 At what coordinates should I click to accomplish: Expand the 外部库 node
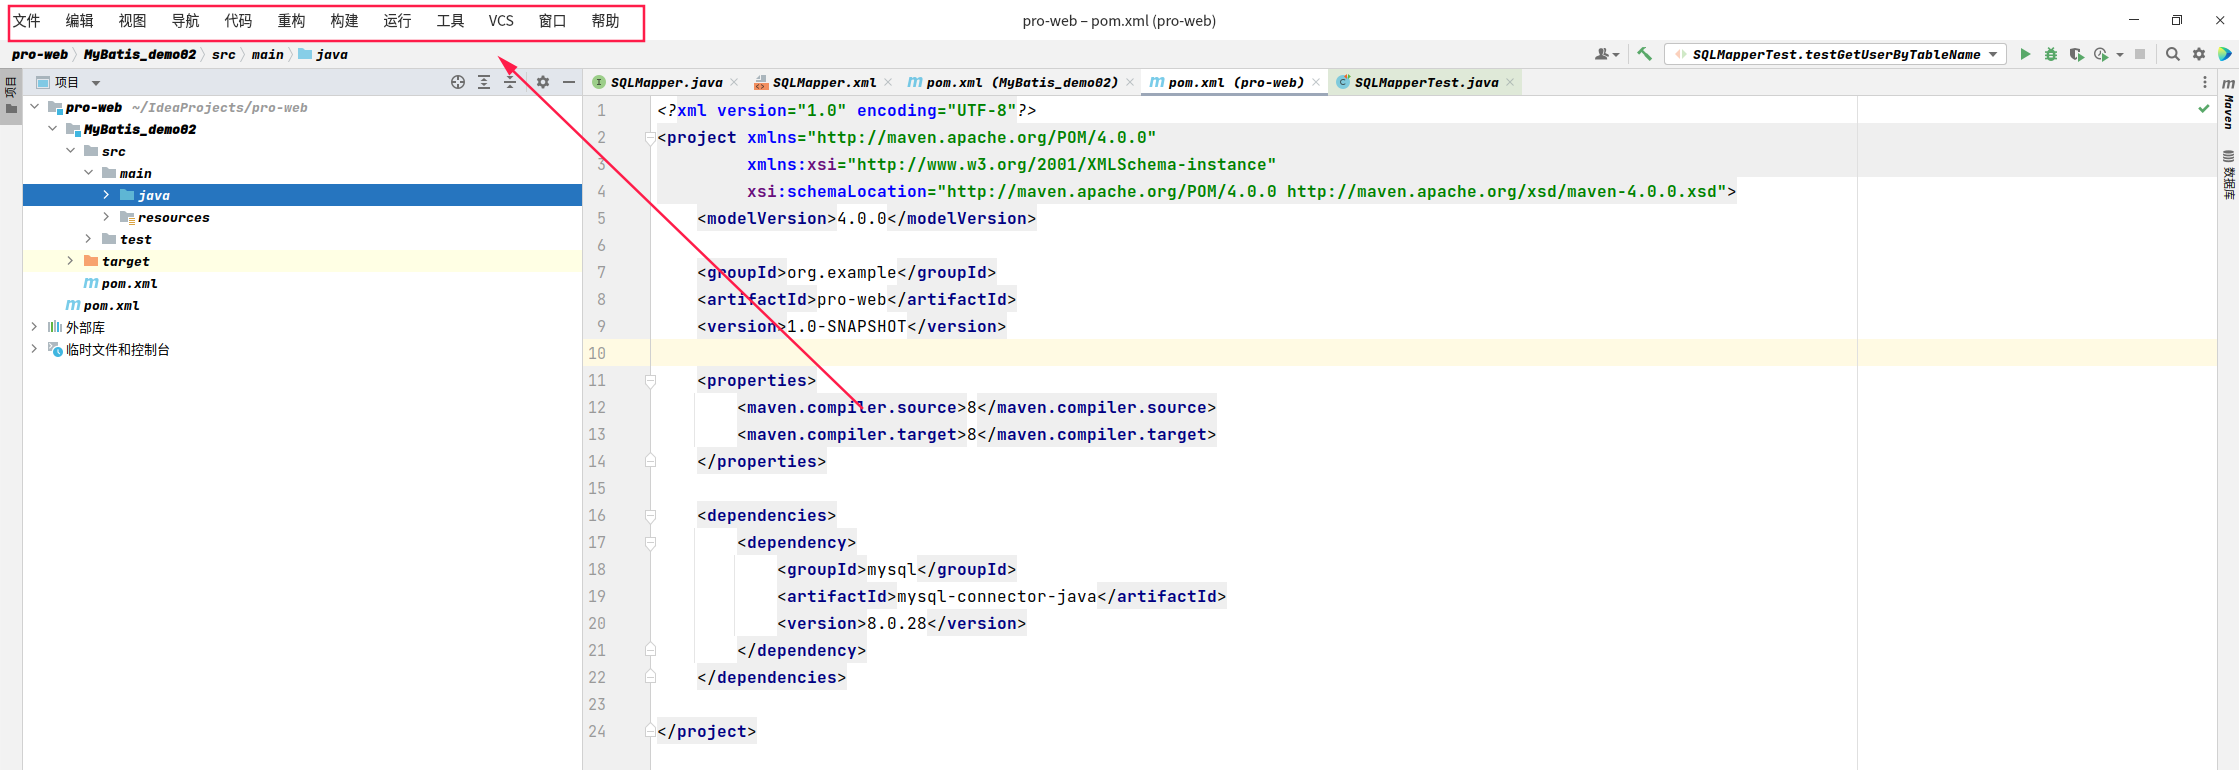[35, 327]
